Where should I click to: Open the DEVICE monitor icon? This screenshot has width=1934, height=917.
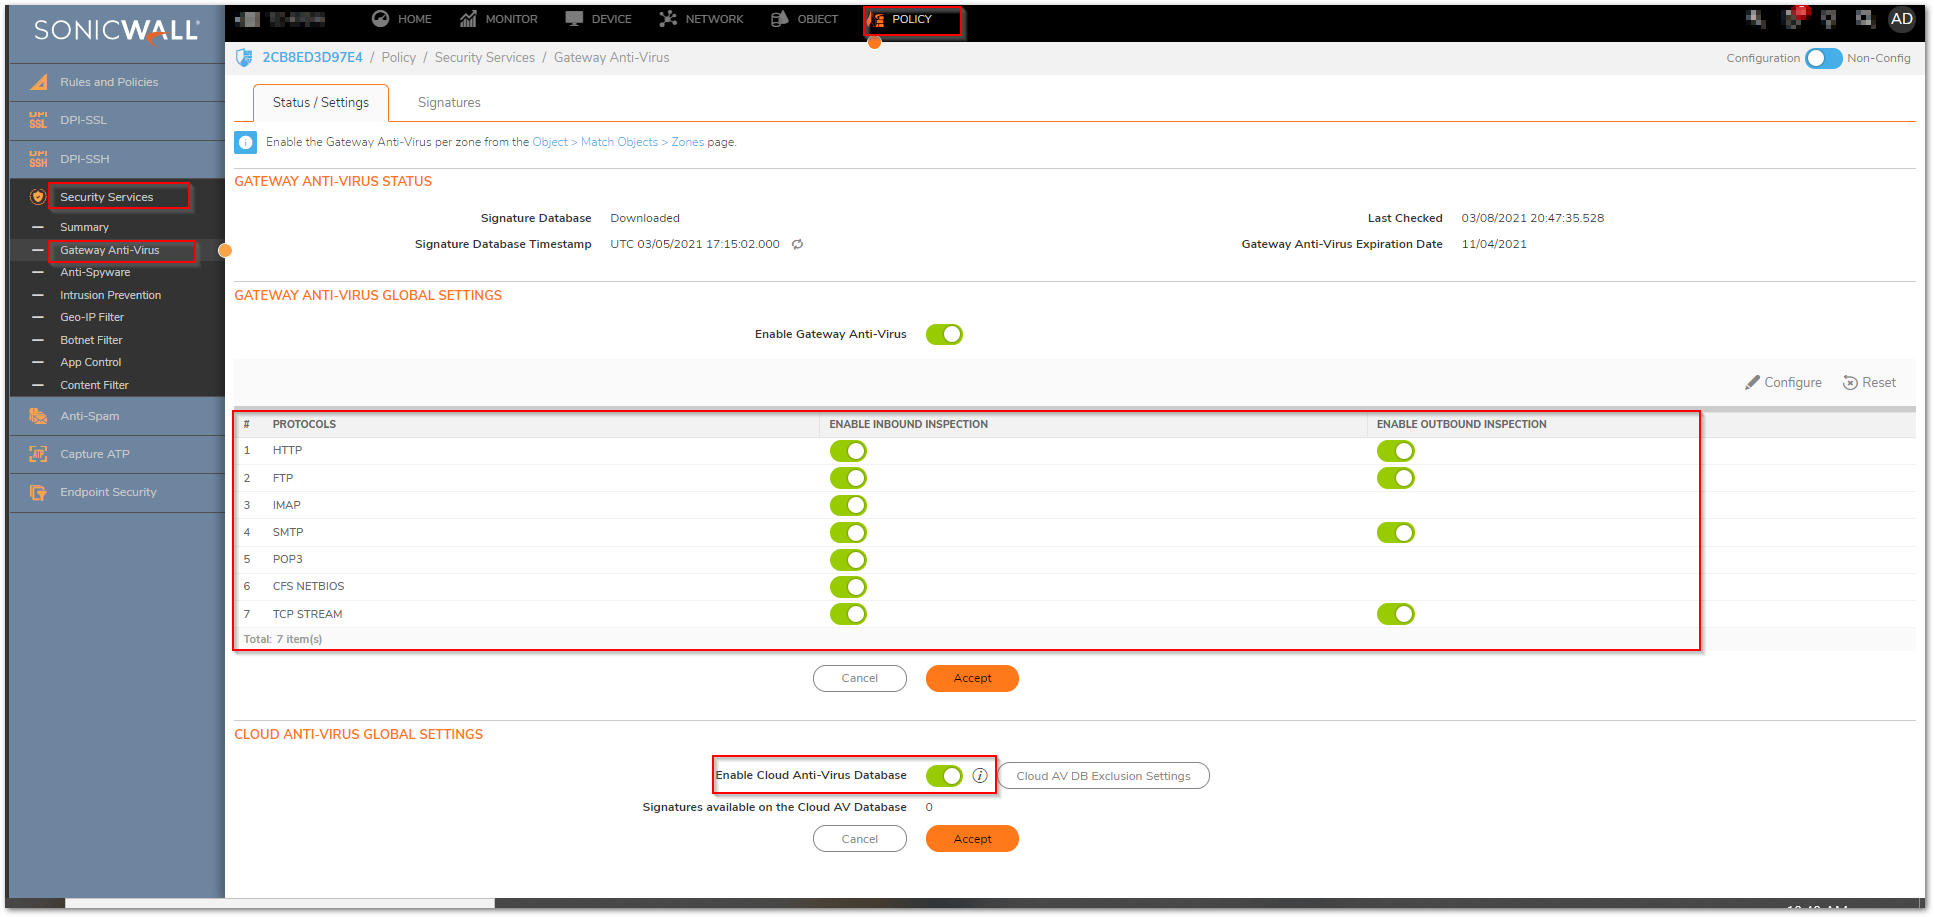[574, 19]
